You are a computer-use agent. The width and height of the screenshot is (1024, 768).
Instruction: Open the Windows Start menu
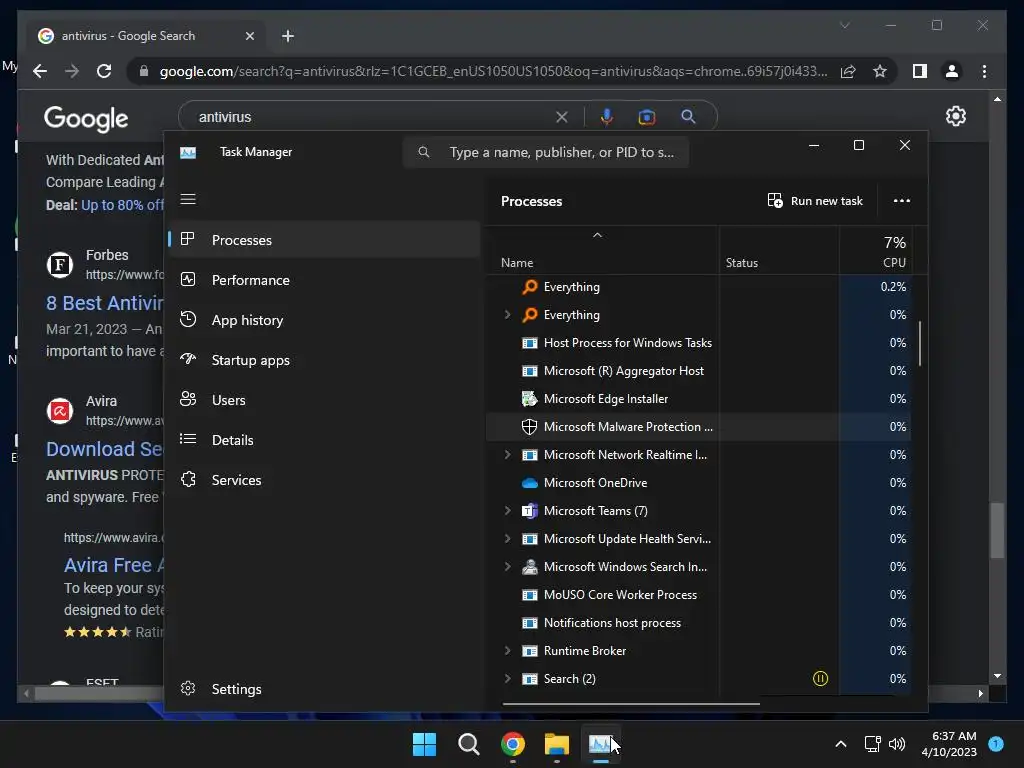(x=424, y=744)
